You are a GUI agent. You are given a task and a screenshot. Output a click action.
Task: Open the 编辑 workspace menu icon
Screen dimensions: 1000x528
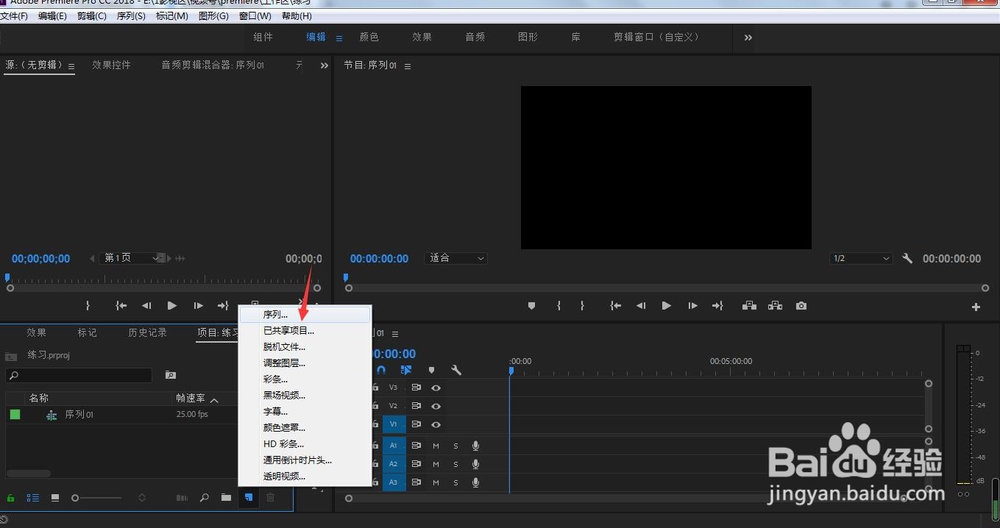(x=339, y=38)
